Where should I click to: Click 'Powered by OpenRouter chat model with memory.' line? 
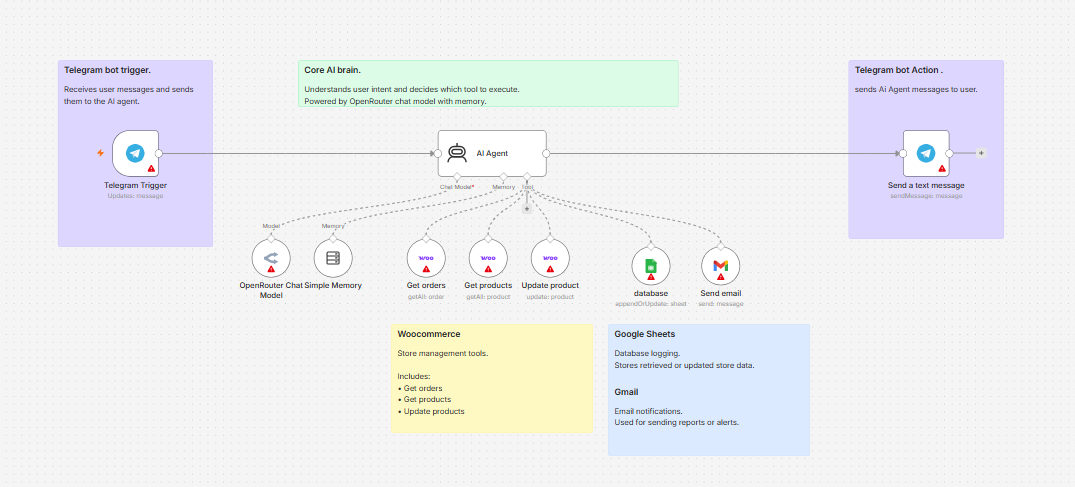click(x=396, y=101)
